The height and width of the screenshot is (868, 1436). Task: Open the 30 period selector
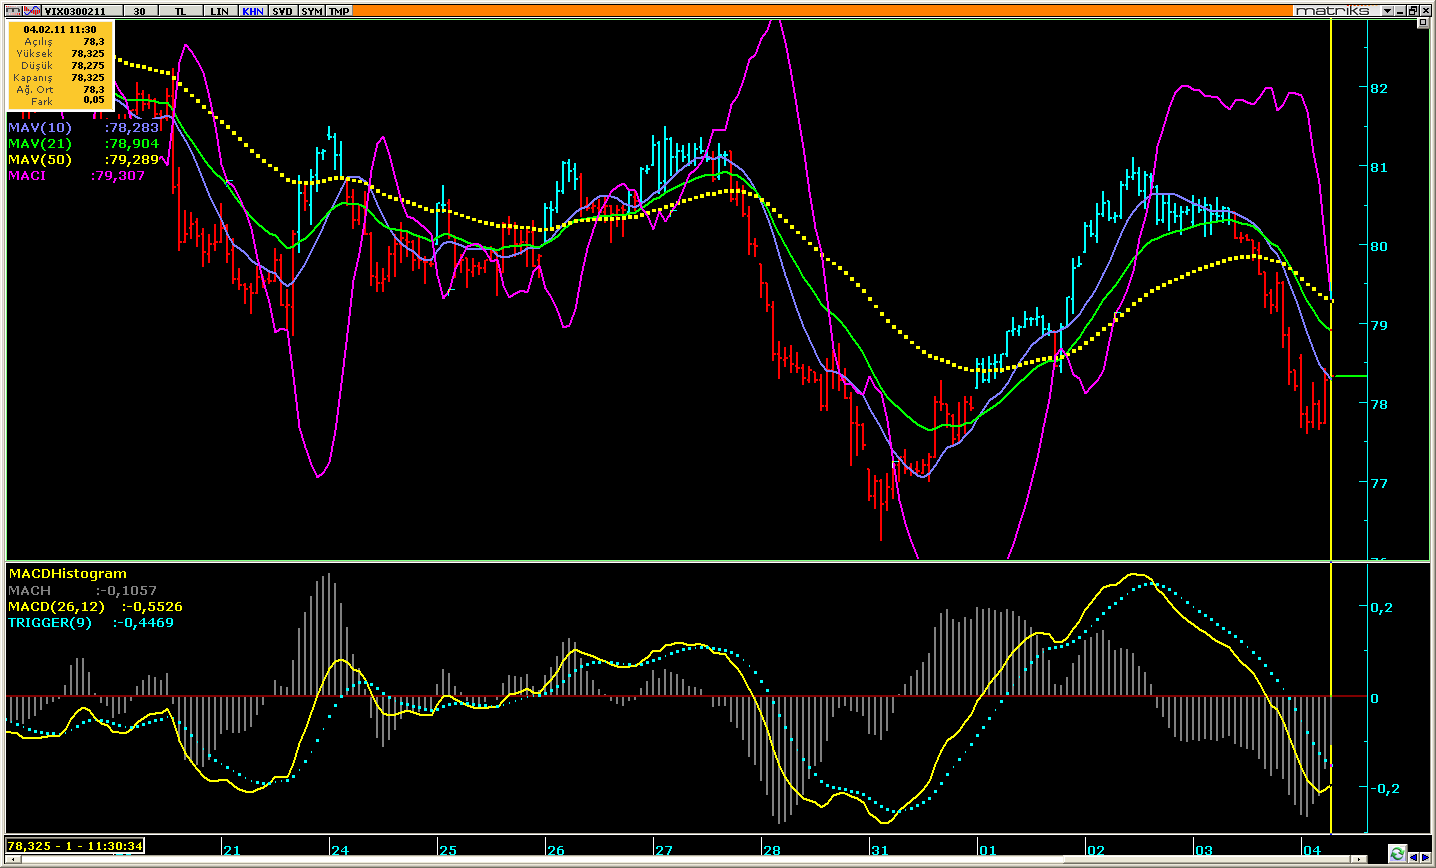(x=139, y=10)
